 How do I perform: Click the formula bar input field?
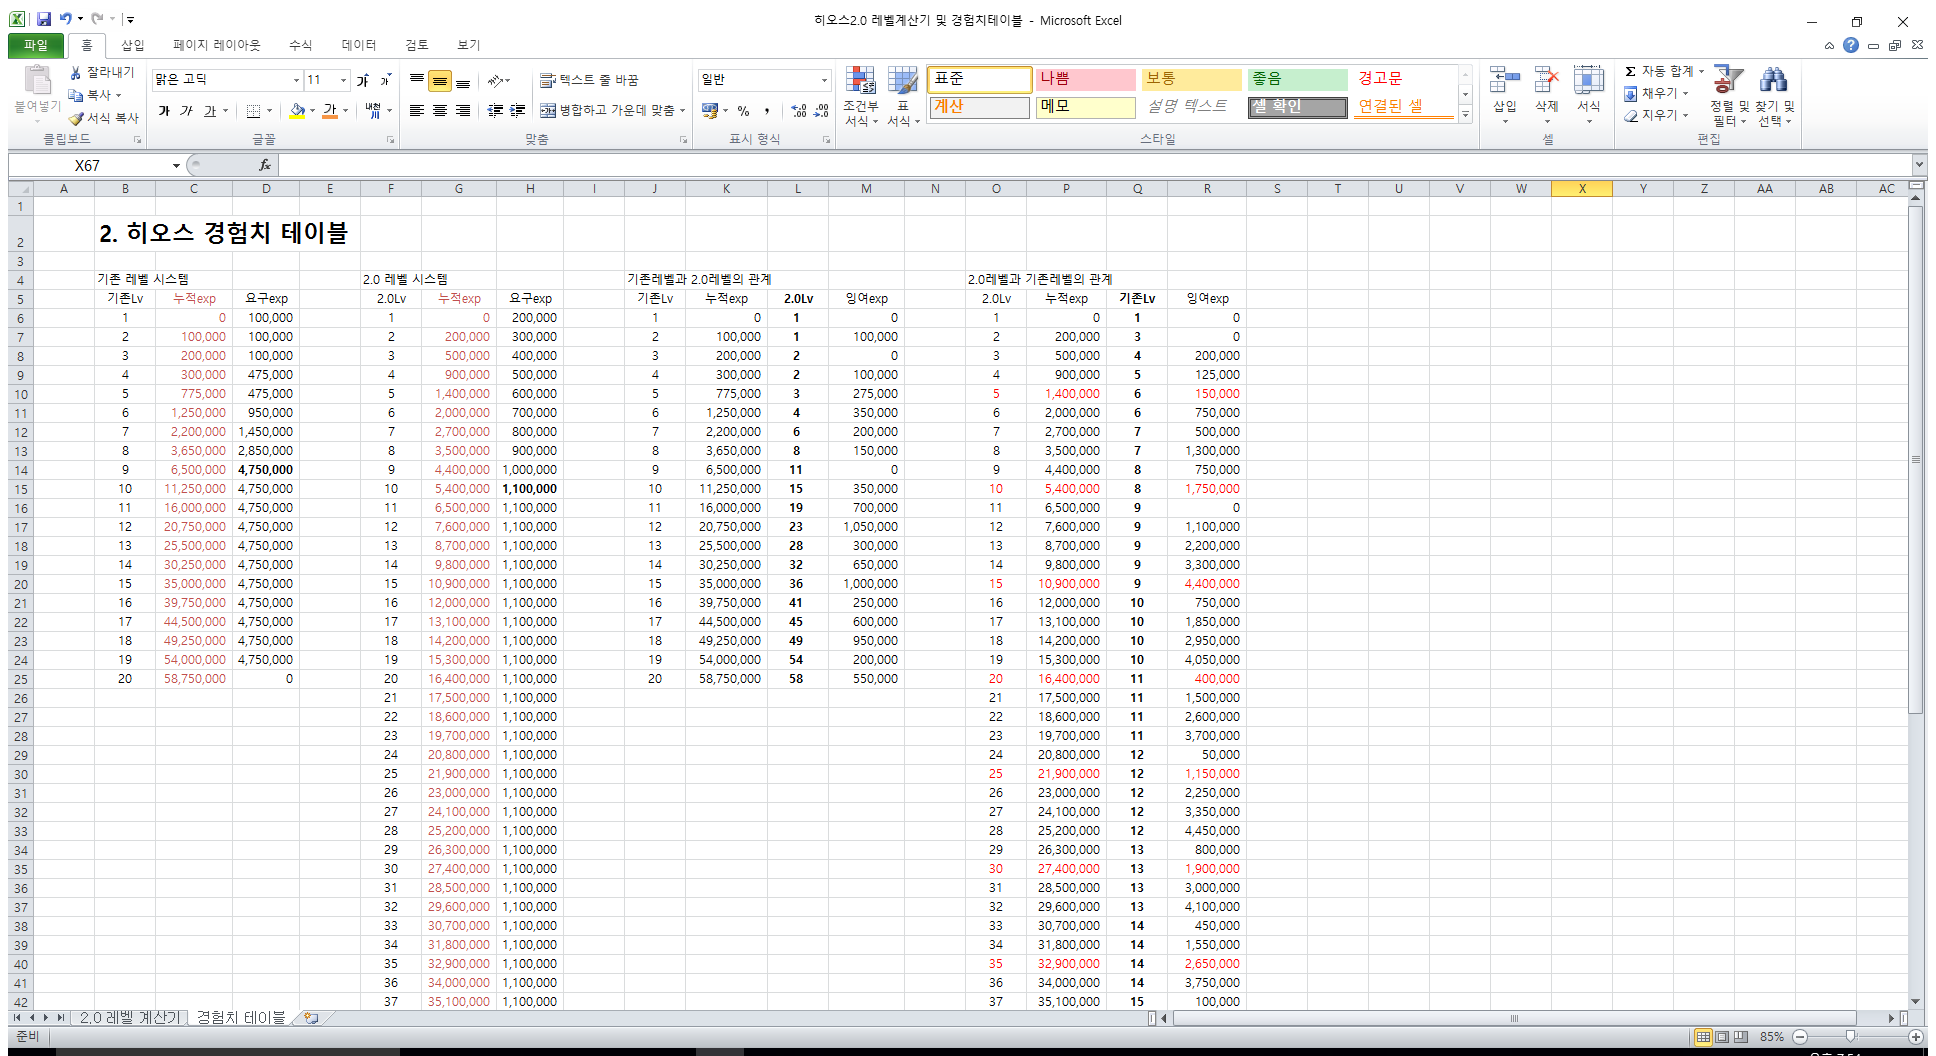coord(1094,165)
